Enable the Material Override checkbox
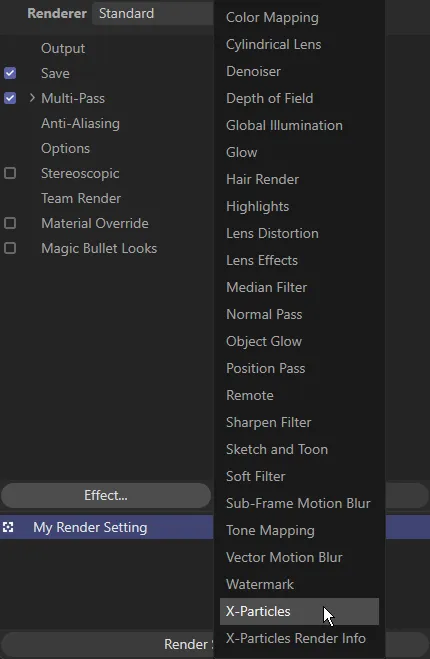Screen dimensions: 430x659 point(10,223)
